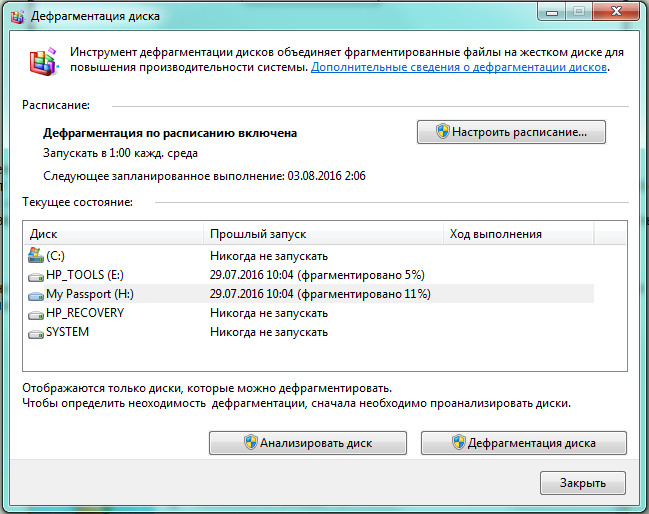Image resolution: width=649 pixels, height=514 pixels.
Task: Click the Windows drive icon for (C:)
Action: 36,255
